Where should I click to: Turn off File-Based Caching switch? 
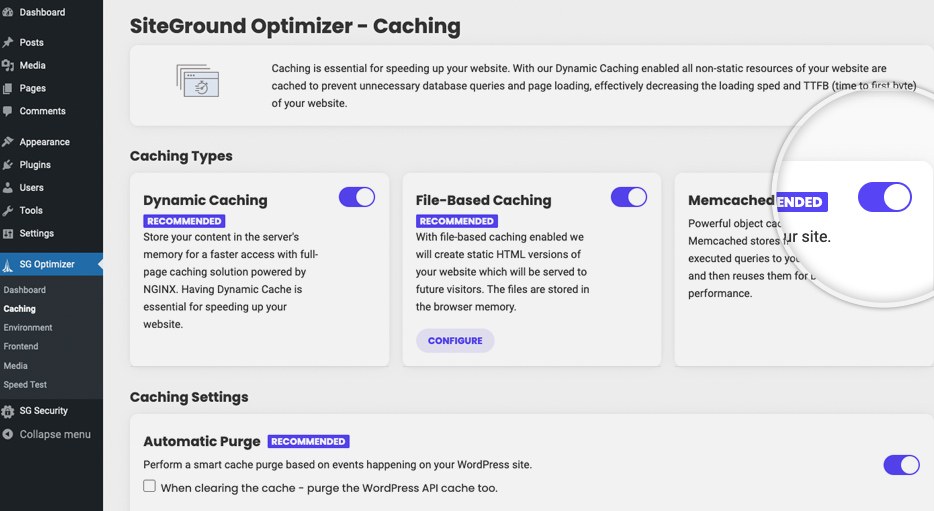(629, 197)
